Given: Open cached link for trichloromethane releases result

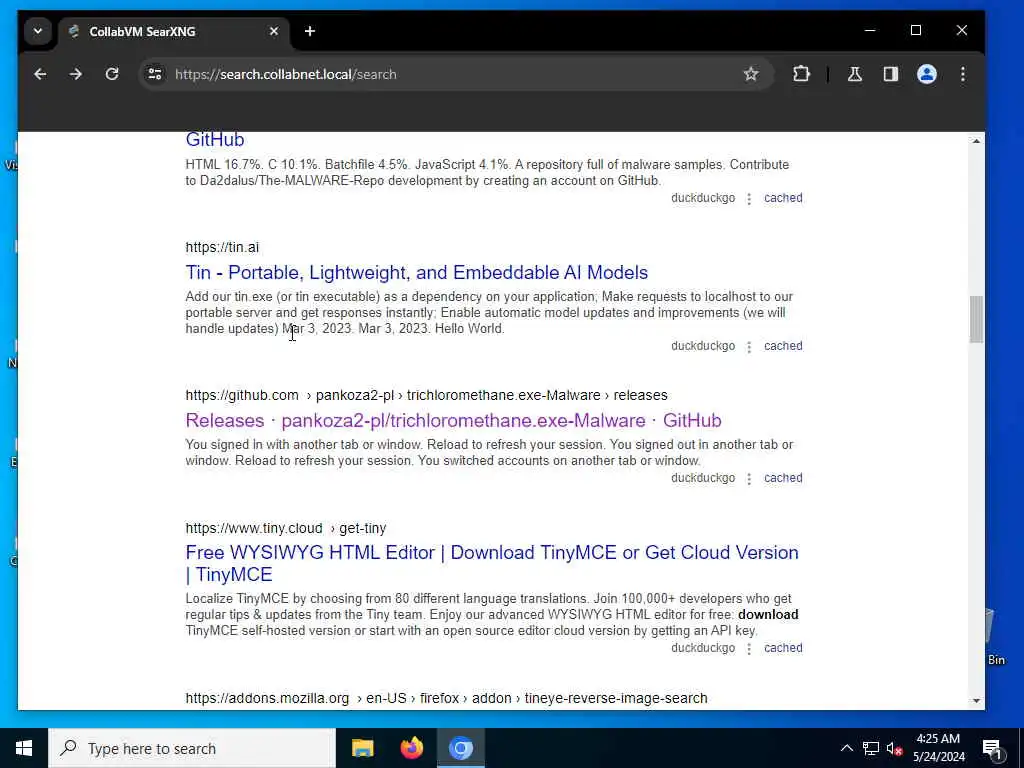Looking at the screenshot, I should coord(783,478).
